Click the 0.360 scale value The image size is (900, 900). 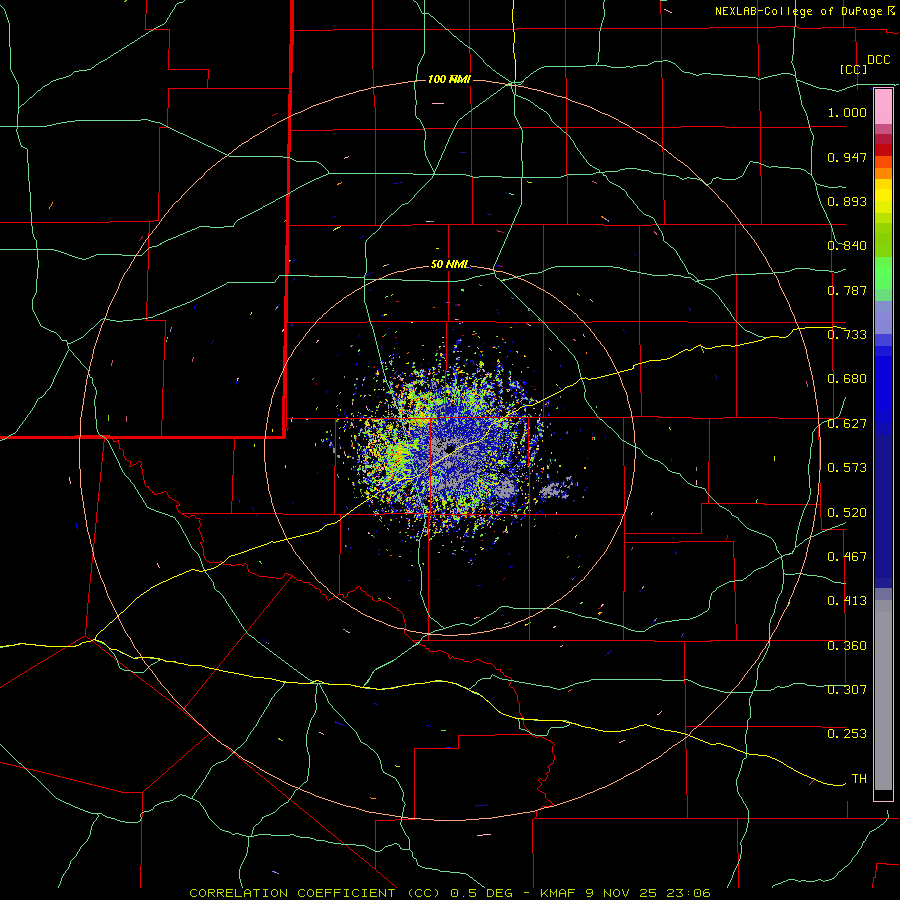(x=847, y=646)
